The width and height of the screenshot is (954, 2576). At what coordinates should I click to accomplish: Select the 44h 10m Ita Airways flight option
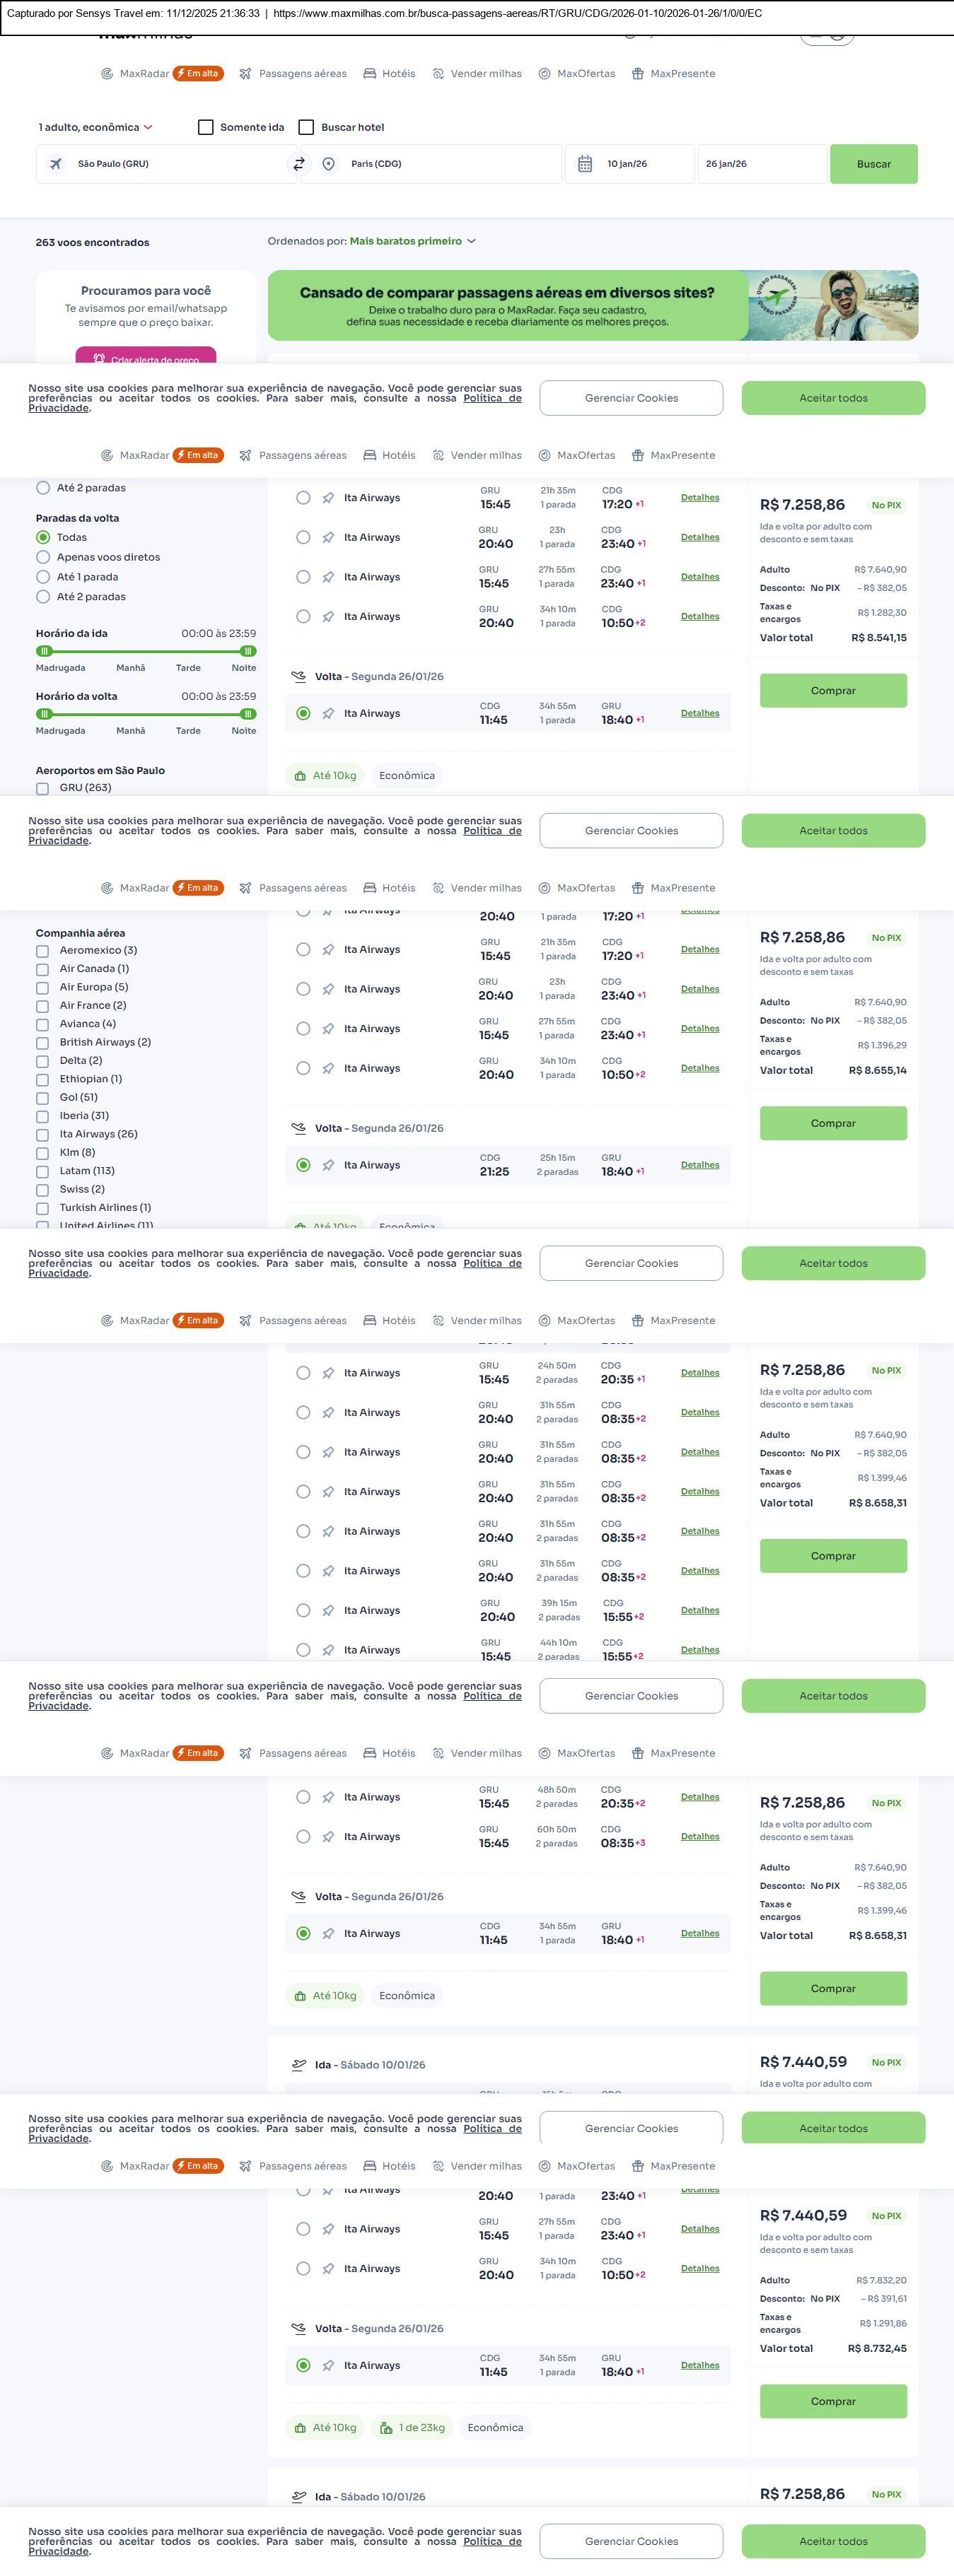pos(303,1650)
